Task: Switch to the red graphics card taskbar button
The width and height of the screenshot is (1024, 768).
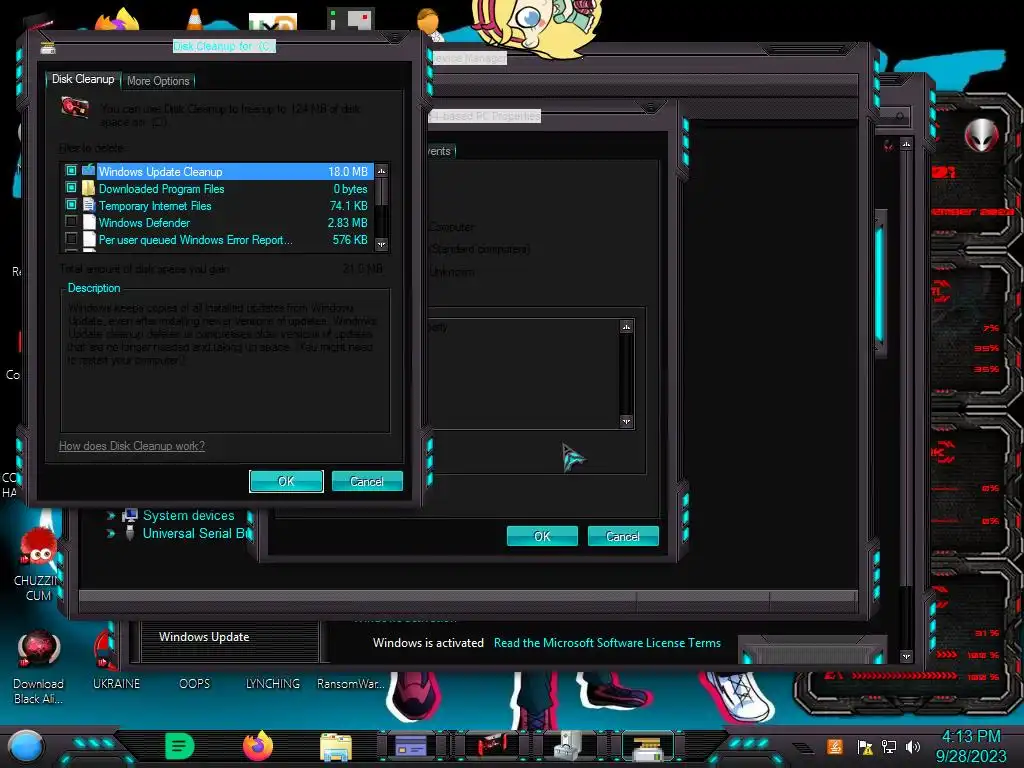Action: tap(491, 746)
